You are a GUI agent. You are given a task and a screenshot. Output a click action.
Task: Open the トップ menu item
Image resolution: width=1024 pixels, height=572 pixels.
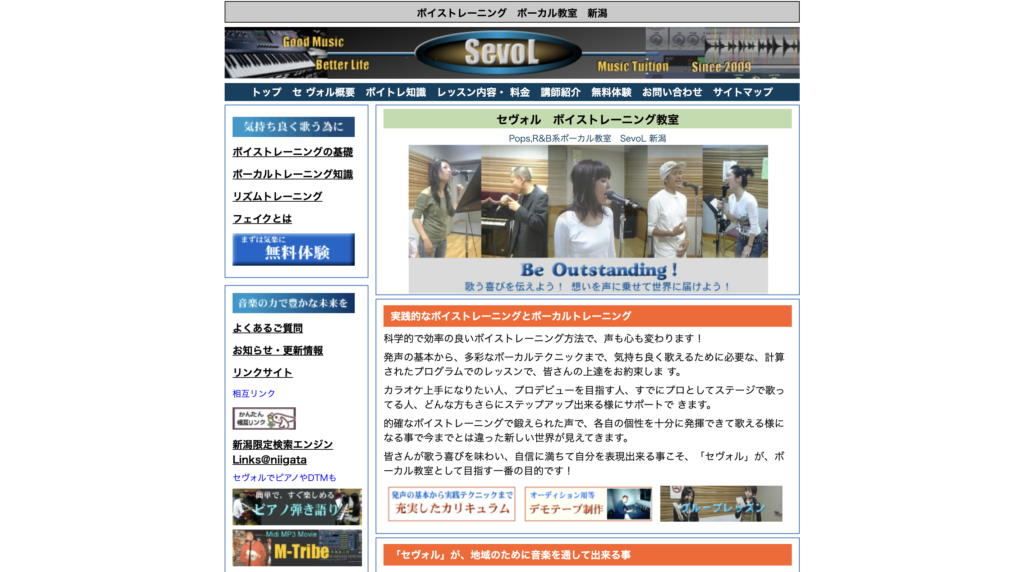266,92
